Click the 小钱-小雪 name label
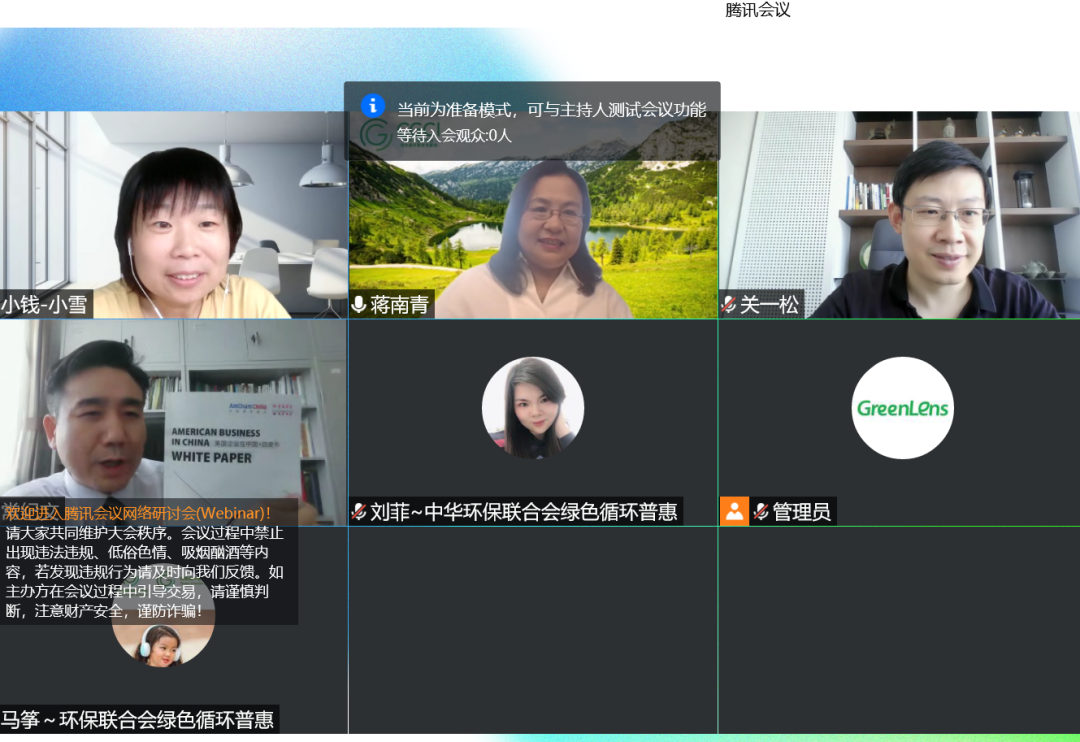 pos(45,304)
